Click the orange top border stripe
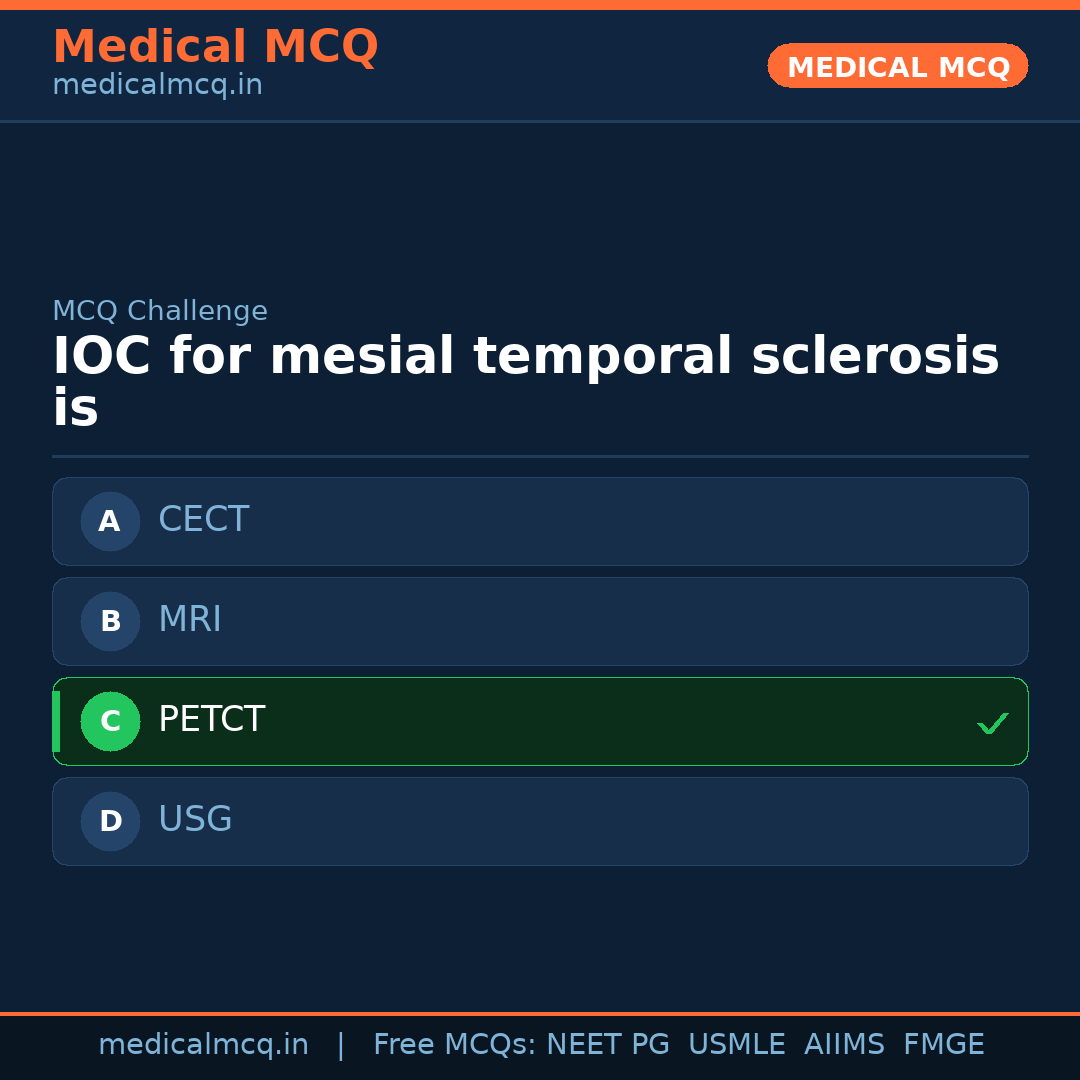Image resolution: width=1080 pixels, height=1080 pixels. click(540, 4)
